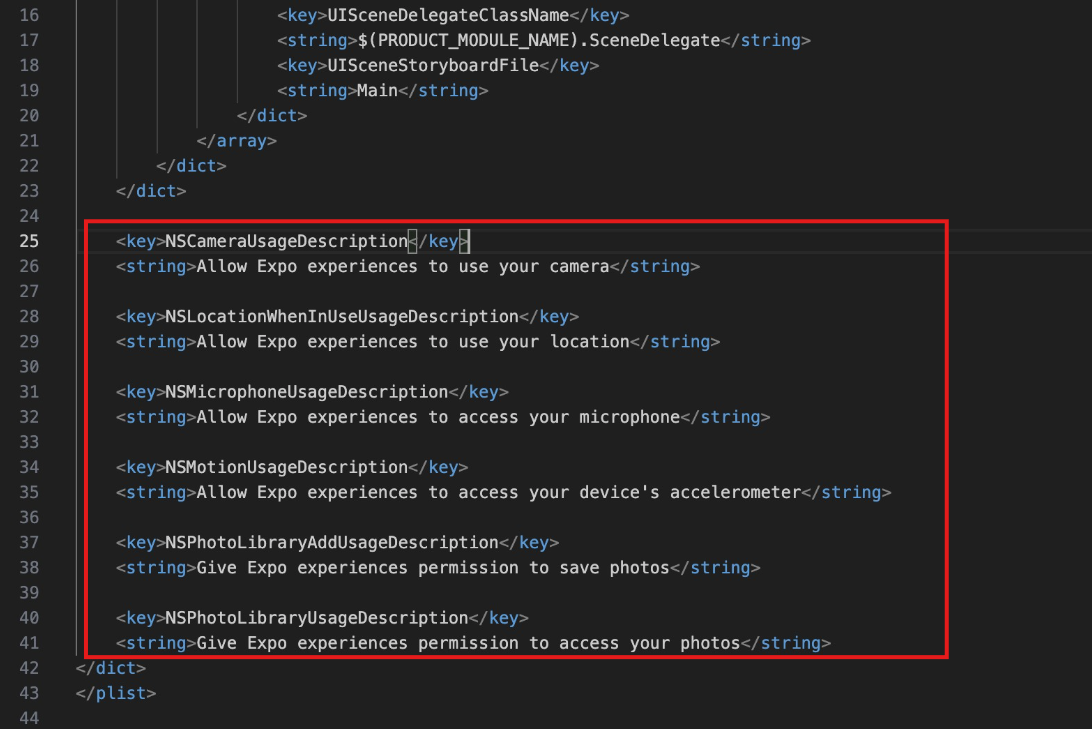
Task: Click the closing plist tag
Action: pyautogui.click(x=116, y=693)
